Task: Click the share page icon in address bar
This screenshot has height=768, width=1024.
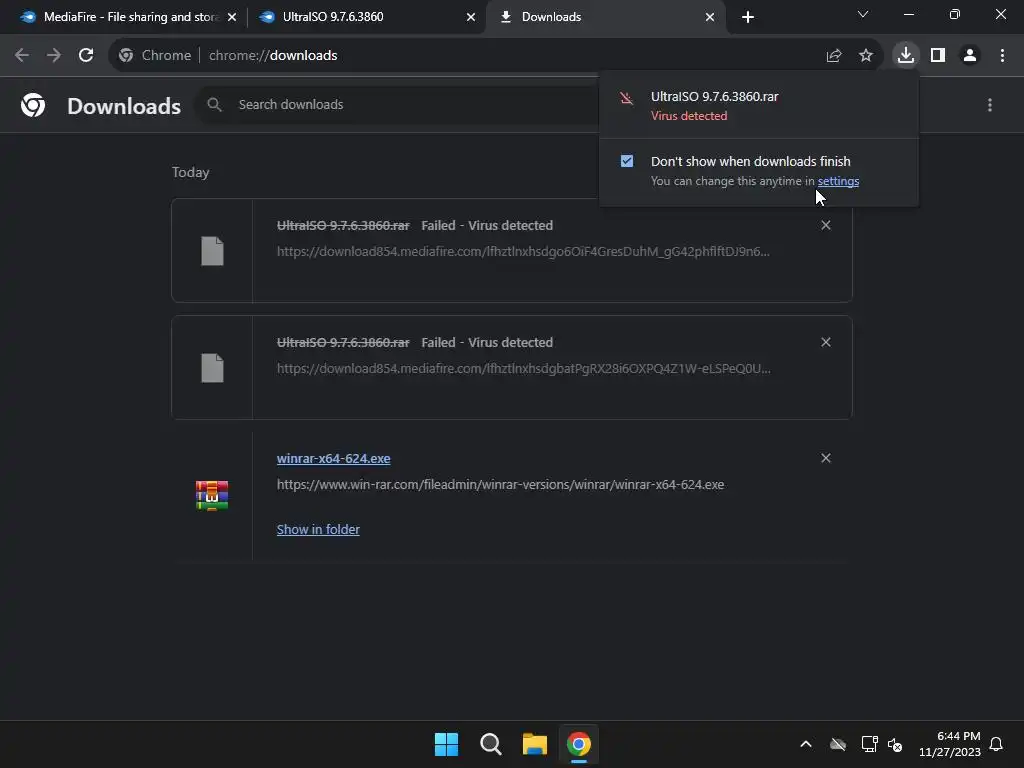Action: coord(833,56)
